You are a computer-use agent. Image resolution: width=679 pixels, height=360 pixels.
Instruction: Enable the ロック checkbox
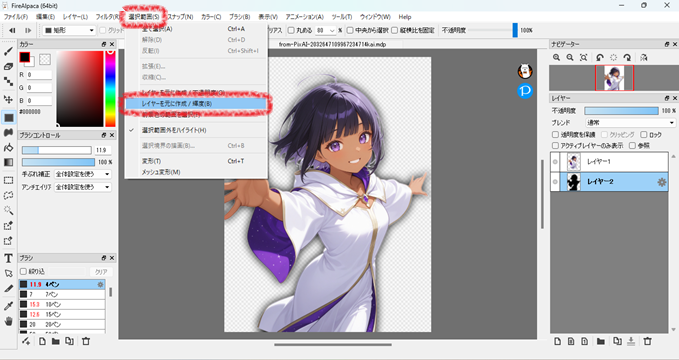644,135
